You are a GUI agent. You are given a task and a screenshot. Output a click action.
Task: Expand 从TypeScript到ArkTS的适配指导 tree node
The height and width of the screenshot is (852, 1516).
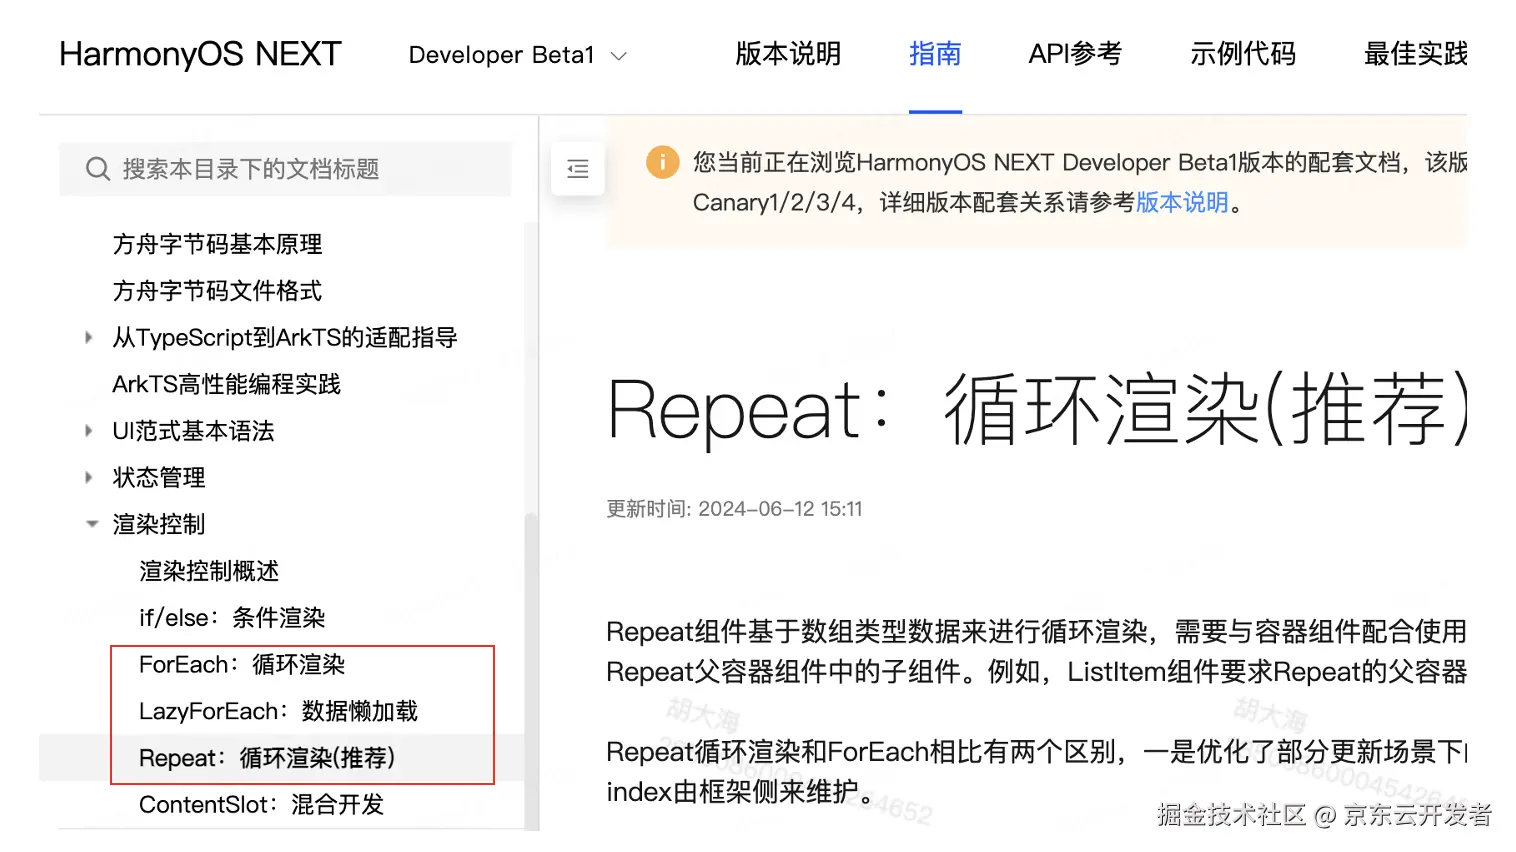point(89,338)
